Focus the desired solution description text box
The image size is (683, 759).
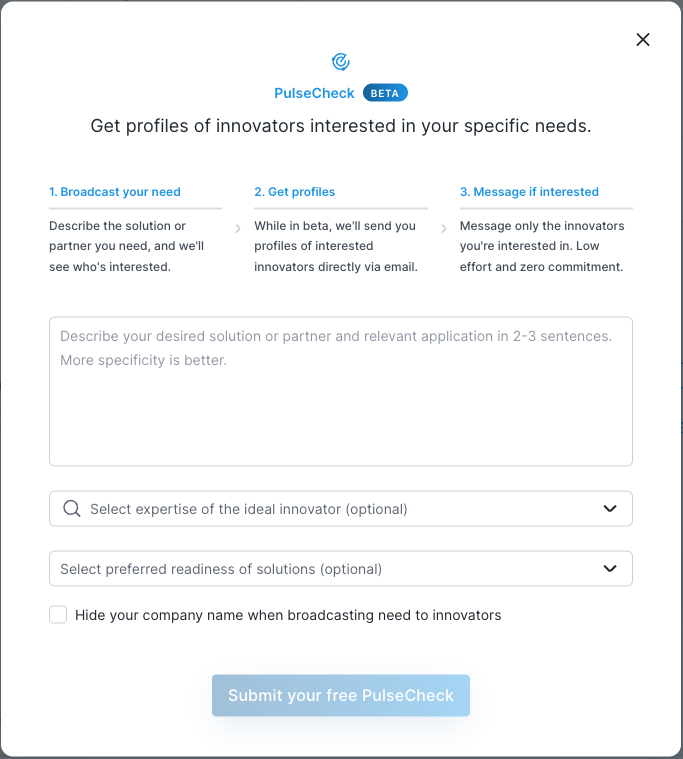tap(341, 400)
